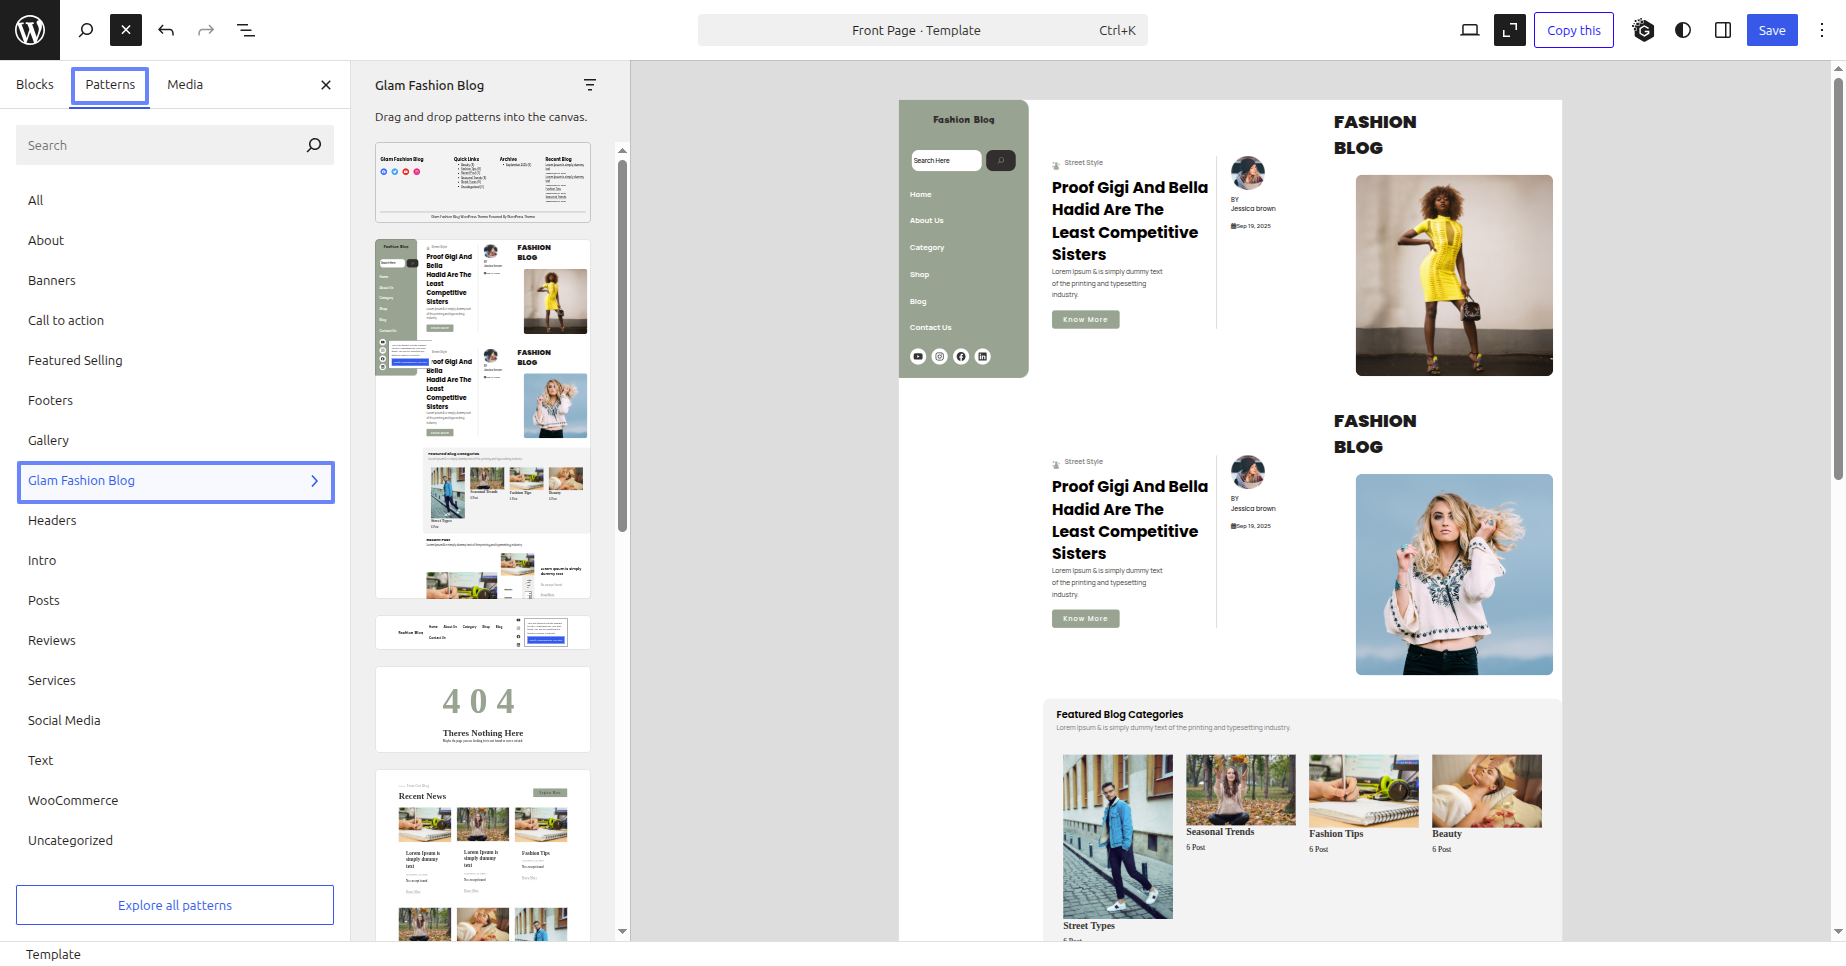Open the search icon in top toolbar
1846x966 pixels.
[86, 30]
